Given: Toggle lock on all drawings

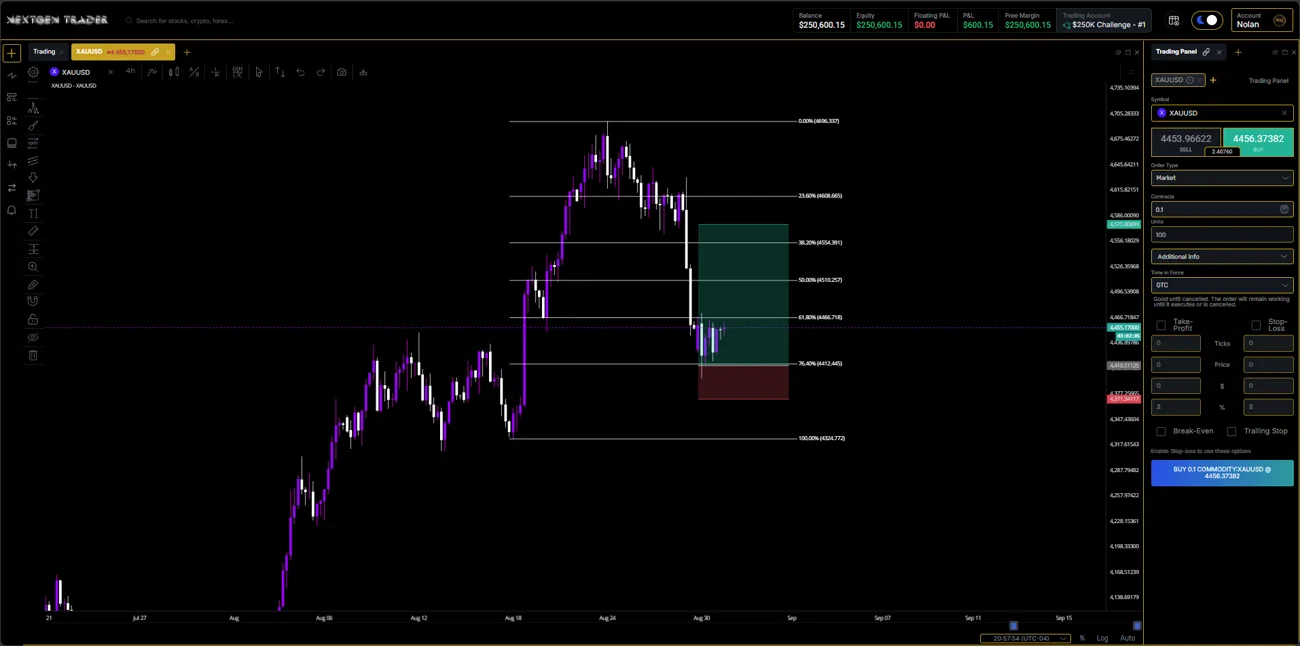Looking at the screenshot, I should point(33,319).
